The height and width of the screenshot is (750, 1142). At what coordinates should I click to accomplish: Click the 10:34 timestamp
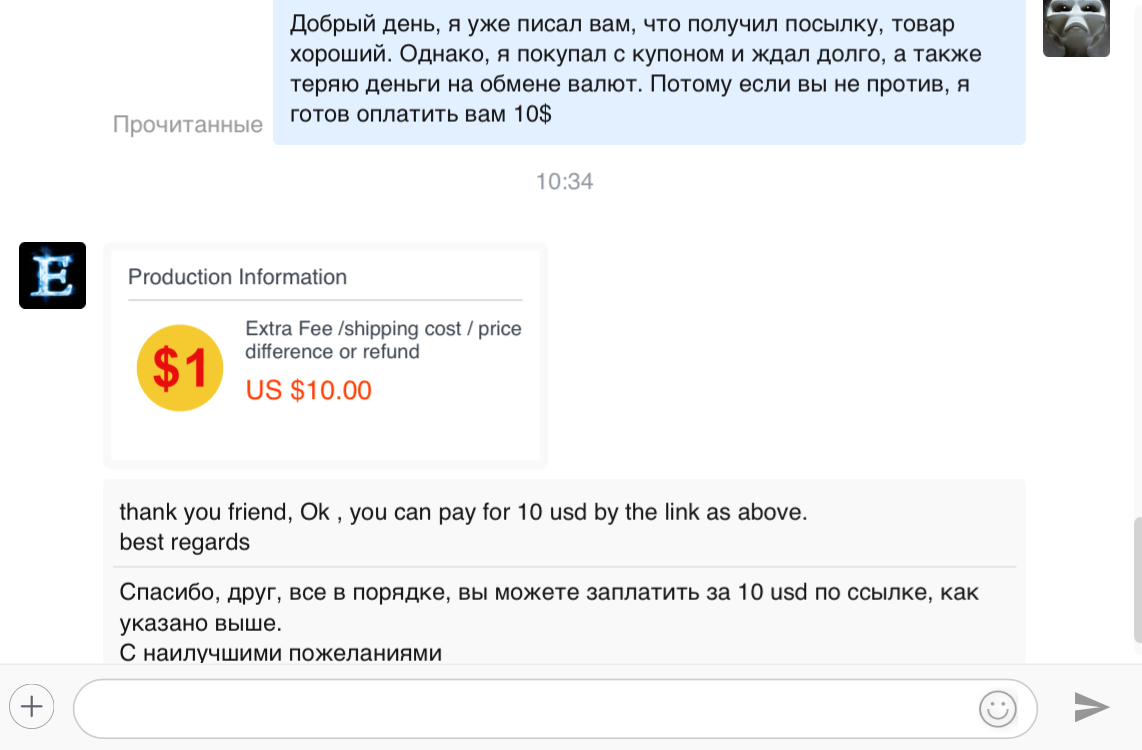(564, 181)
